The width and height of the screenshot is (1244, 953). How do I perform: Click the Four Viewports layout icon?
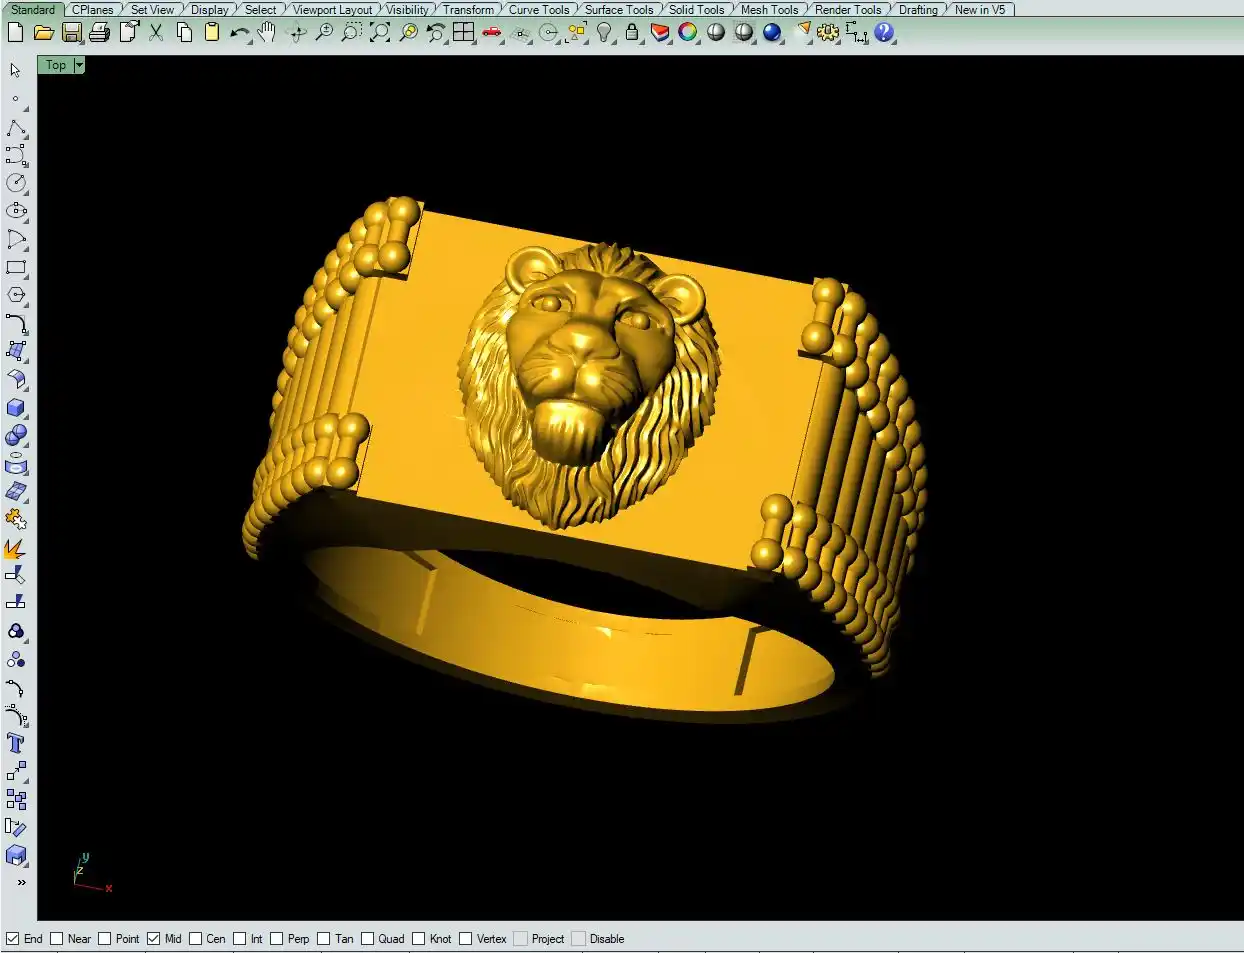pos(463,32)
